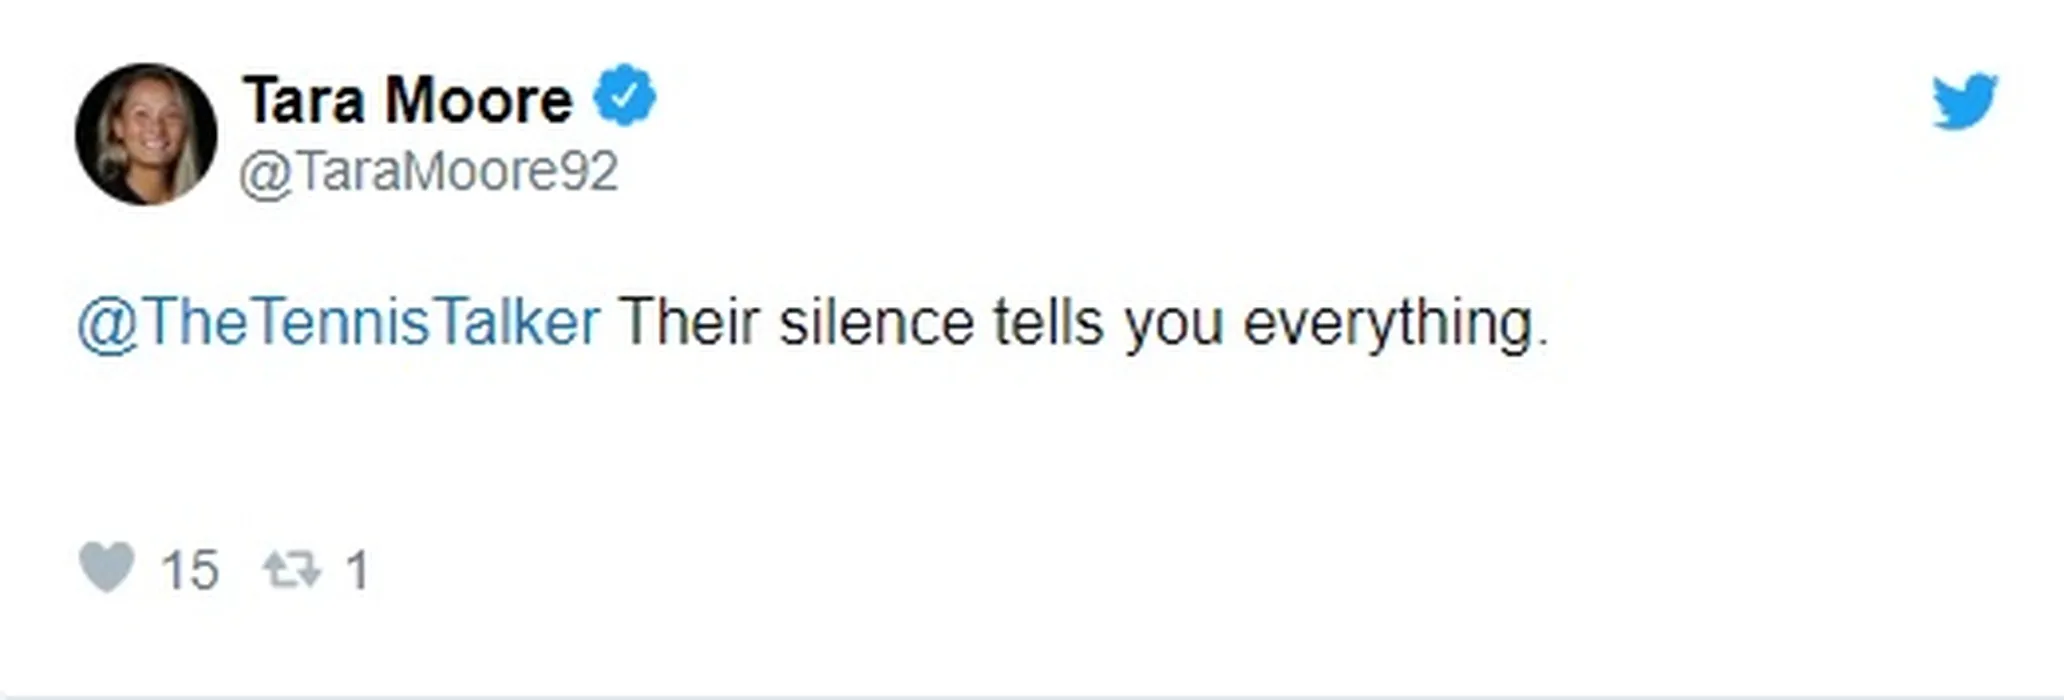Open Tara Moore's profile picture
Screen dimensions: 2064x700
pos(146,135)
